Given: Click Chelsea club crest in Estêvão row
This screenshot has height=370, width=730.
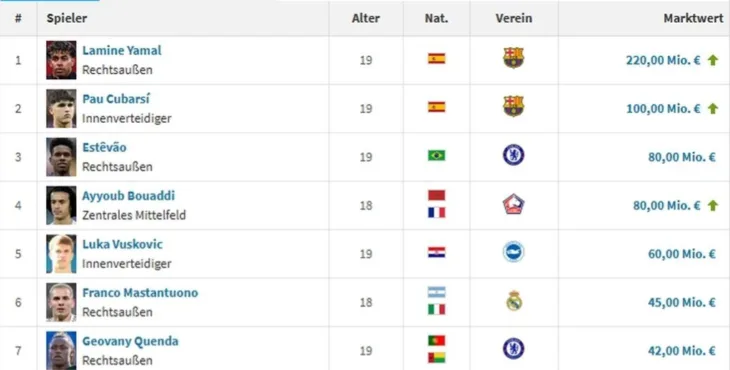Looking at the screenshot, I should (x=514, y=155).
